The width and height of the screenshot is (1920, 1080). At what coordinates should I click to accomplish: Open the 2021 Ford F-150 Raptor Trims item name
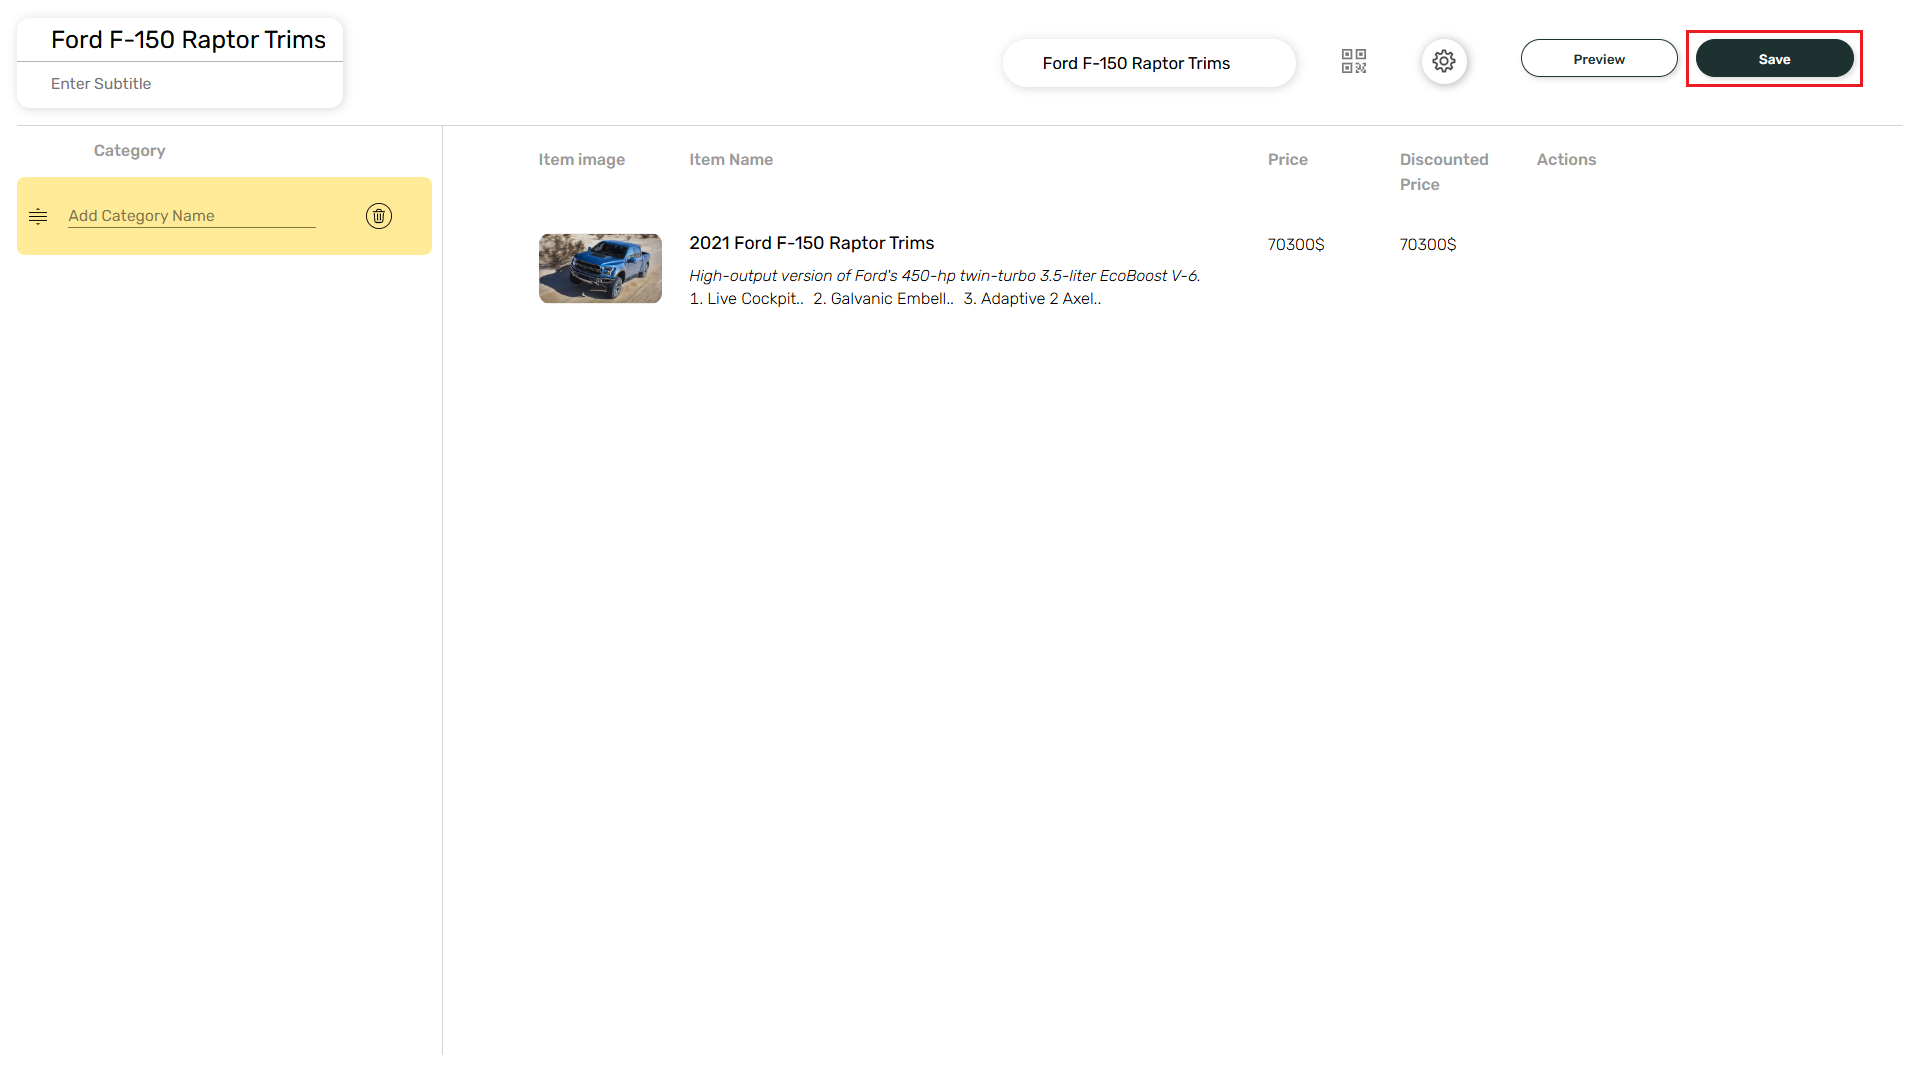[x=811, y=243]
